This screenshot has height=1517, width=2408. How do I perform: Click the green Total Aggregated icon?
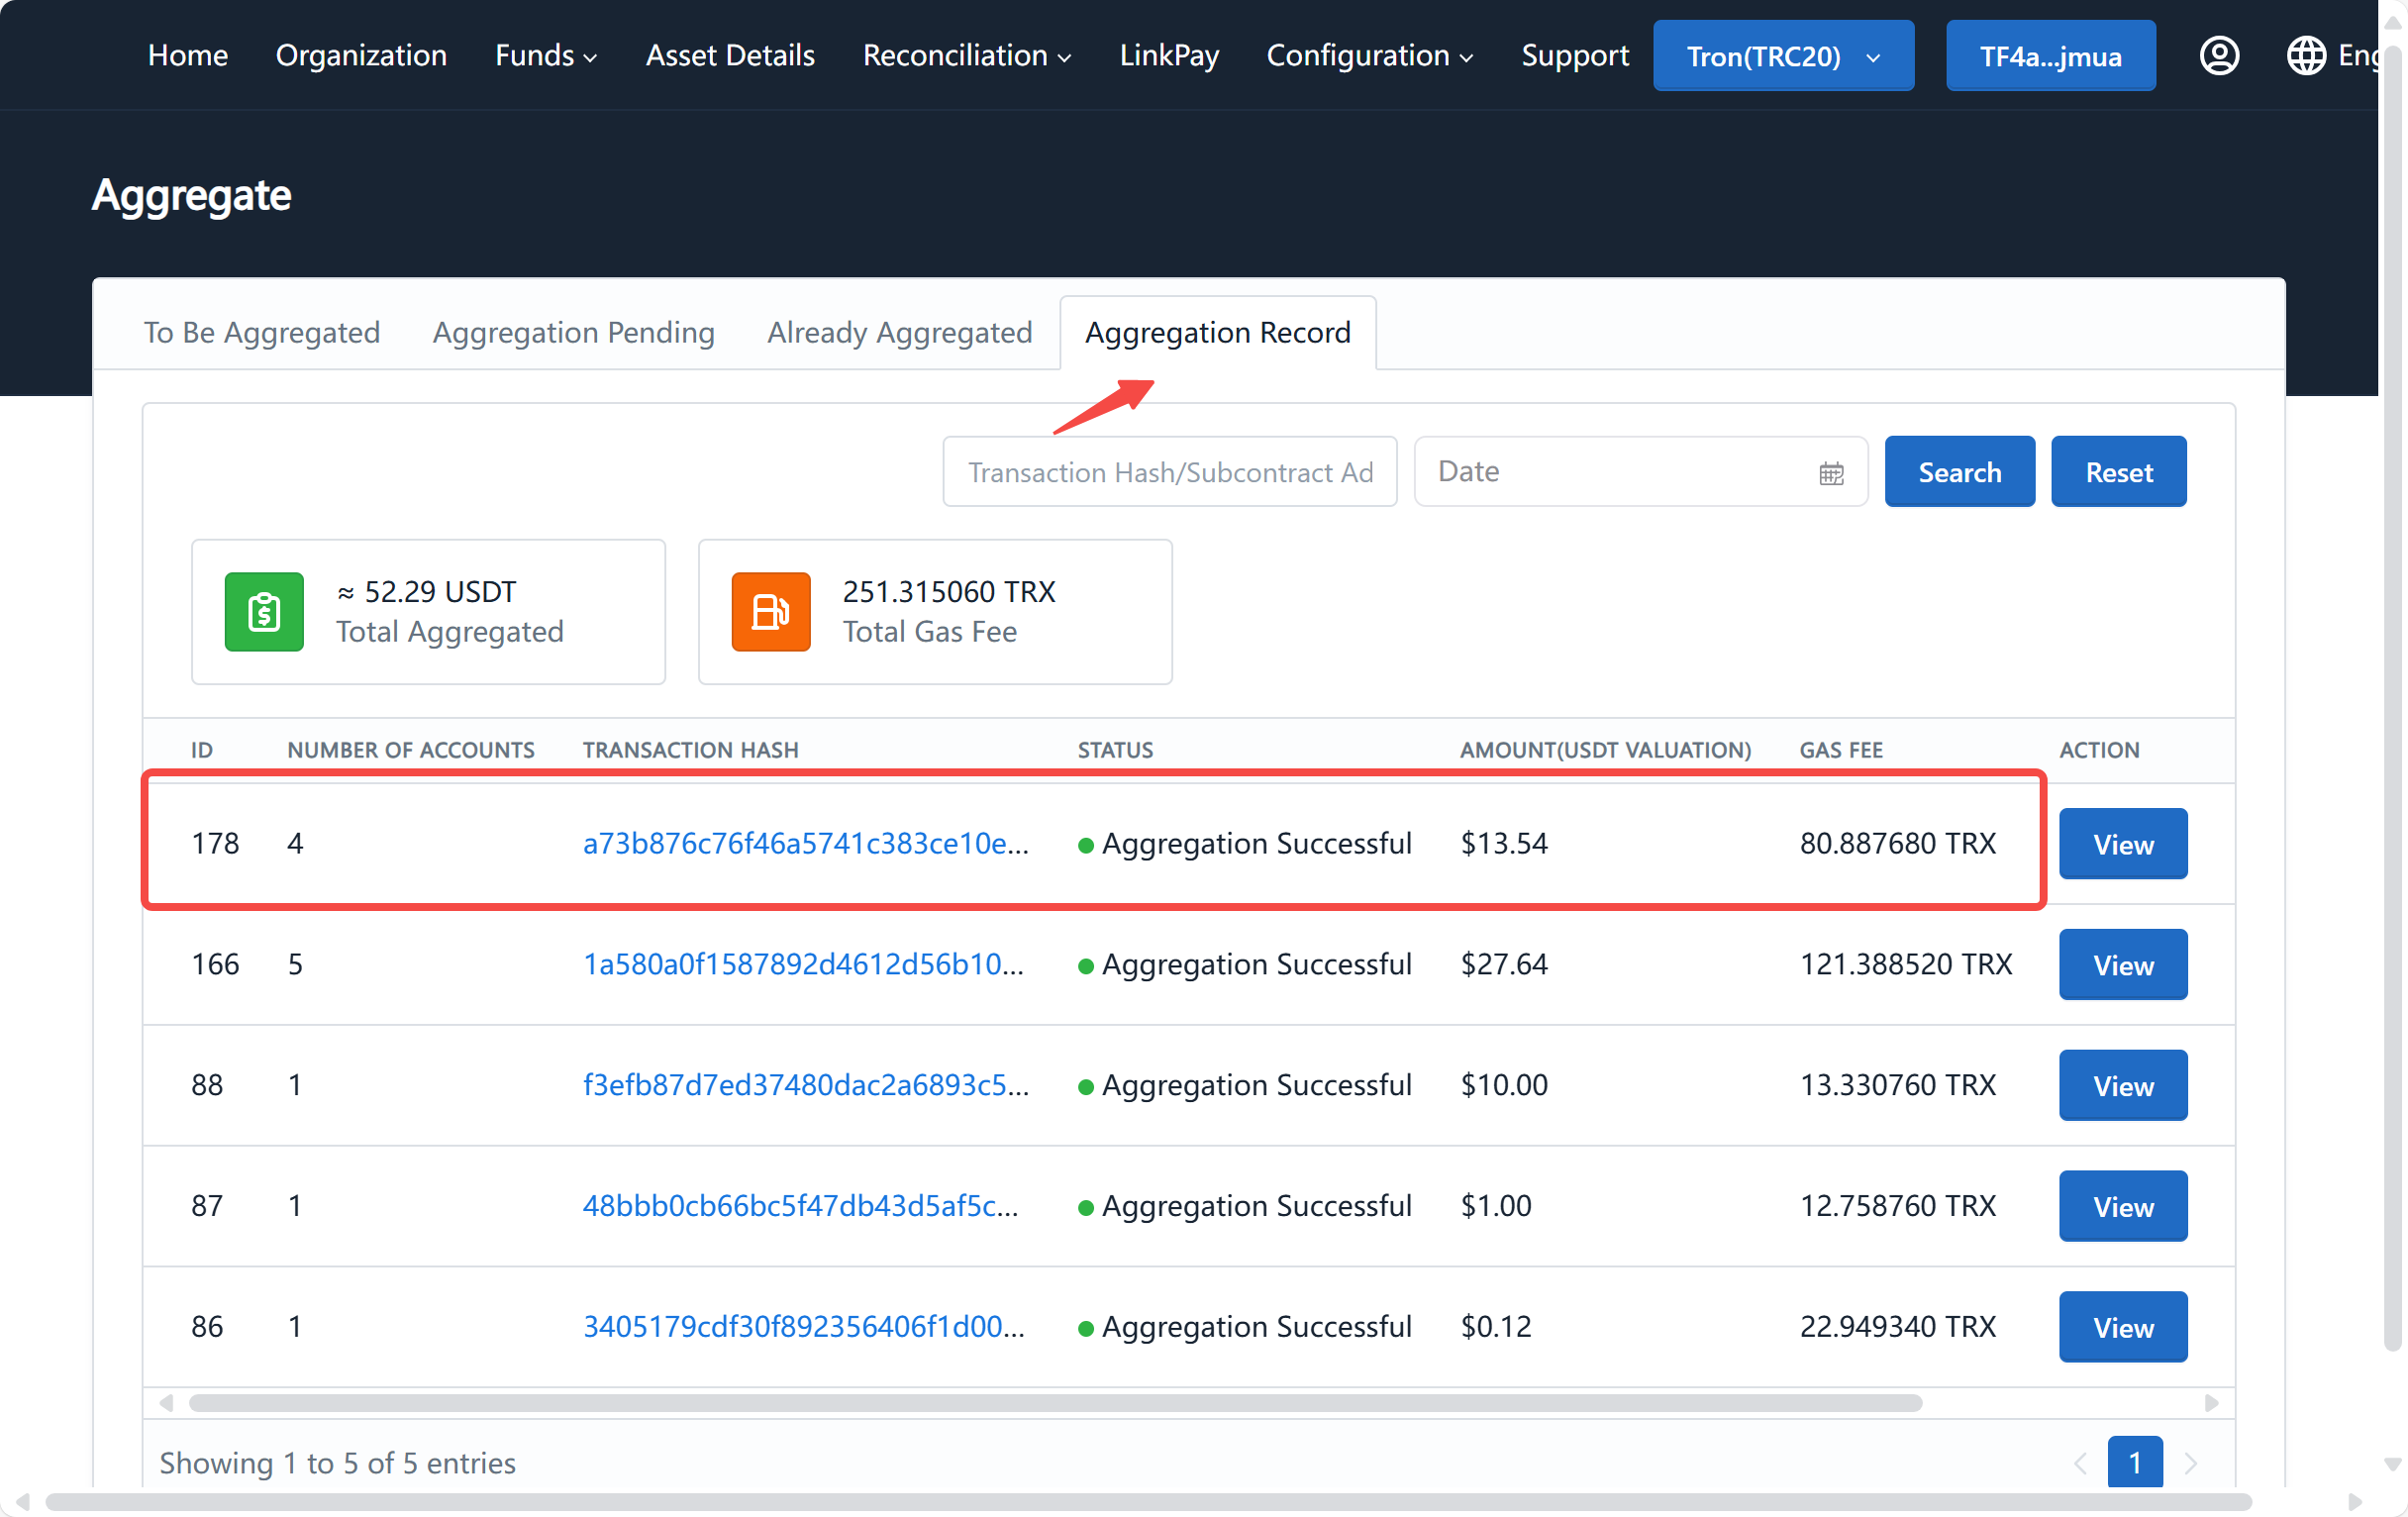[x=264, y=611]
